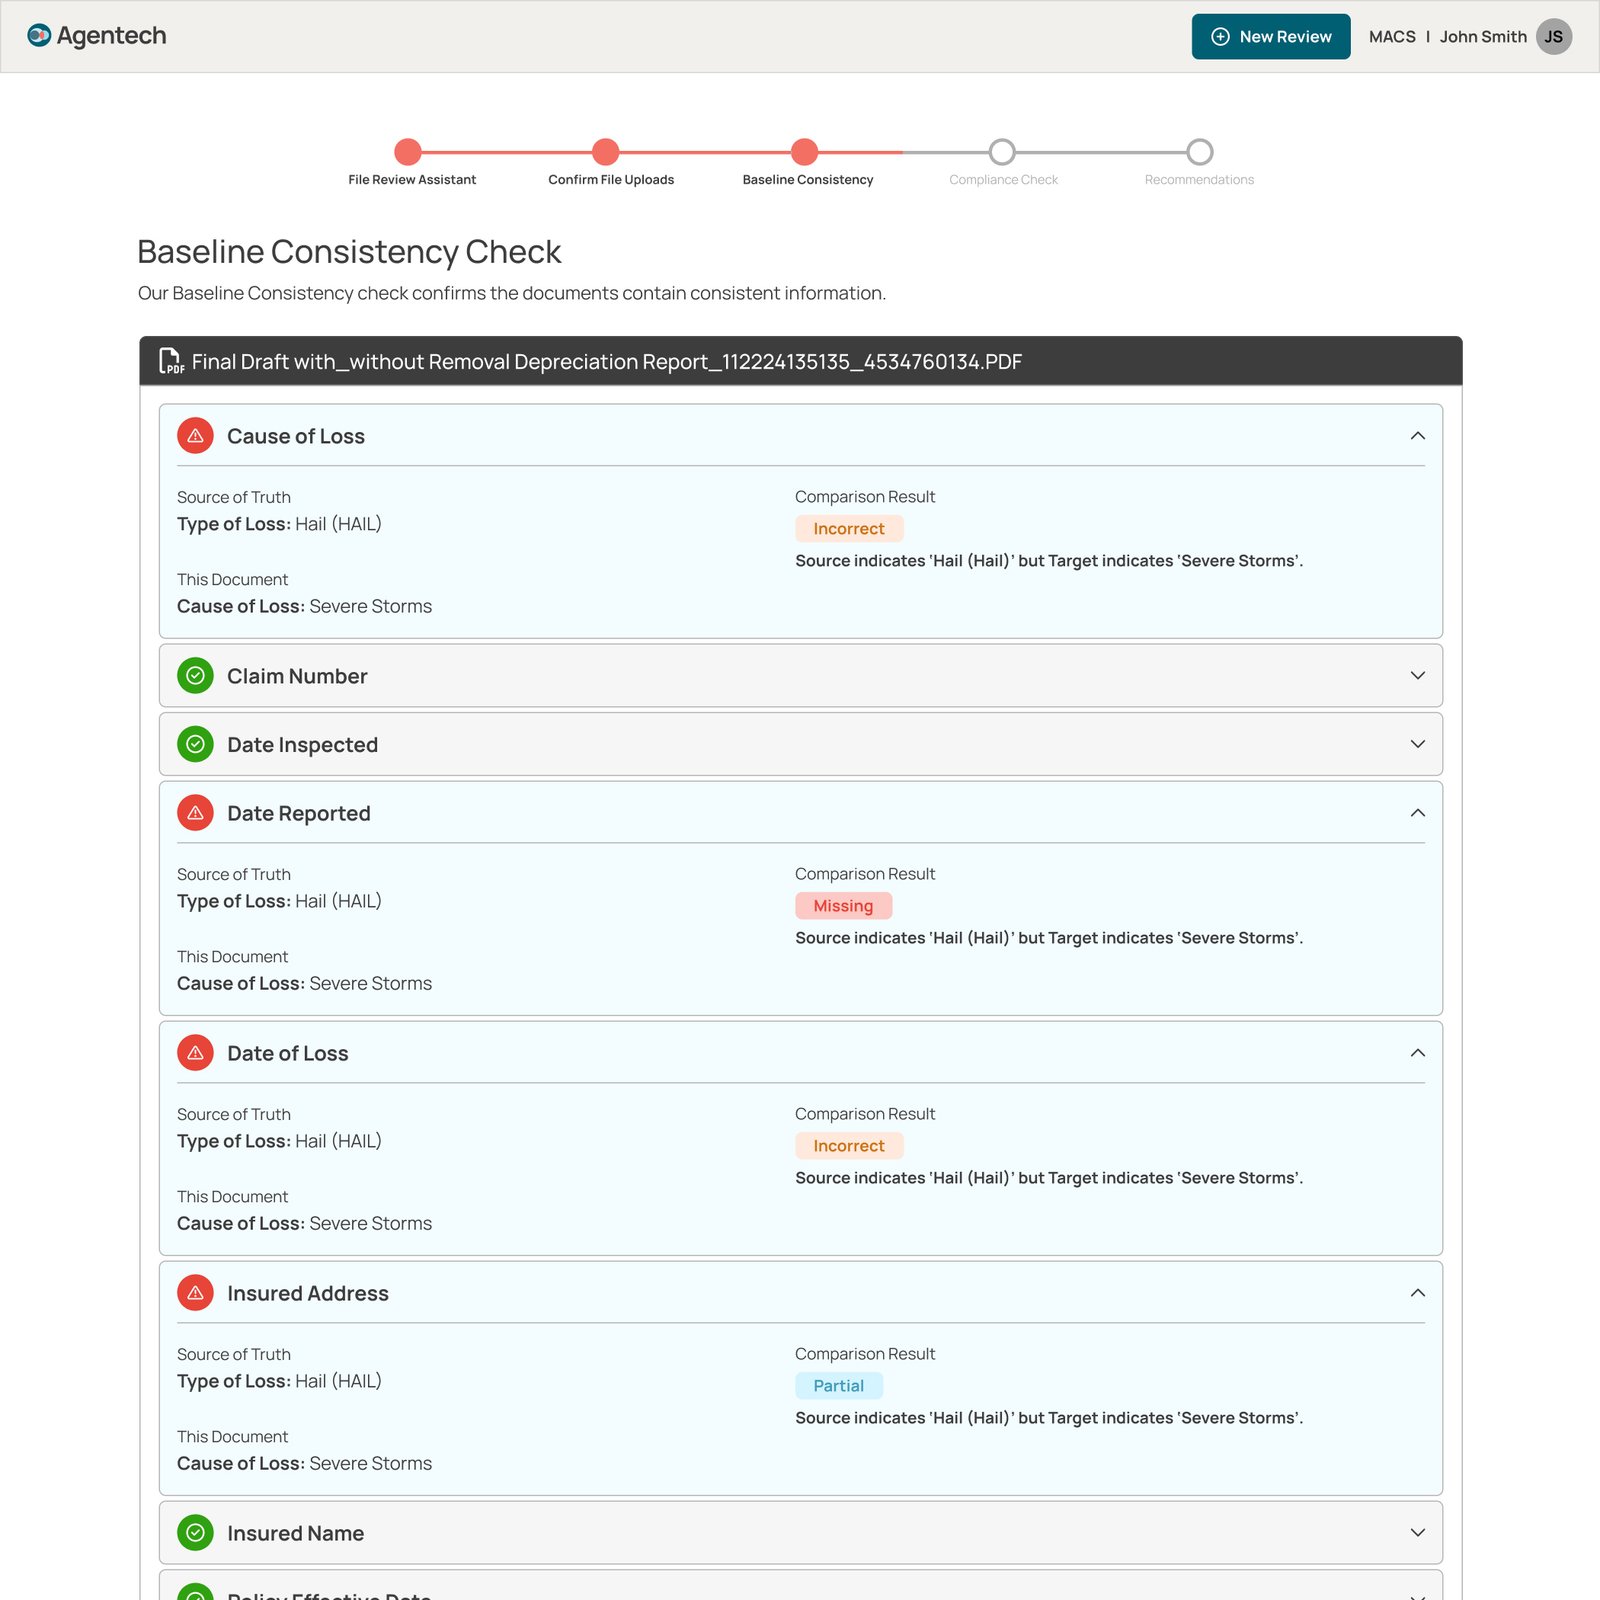Click the green check icon beside Insured Name
The image size is (1600, 1600).
click(x=195, y=1533)
